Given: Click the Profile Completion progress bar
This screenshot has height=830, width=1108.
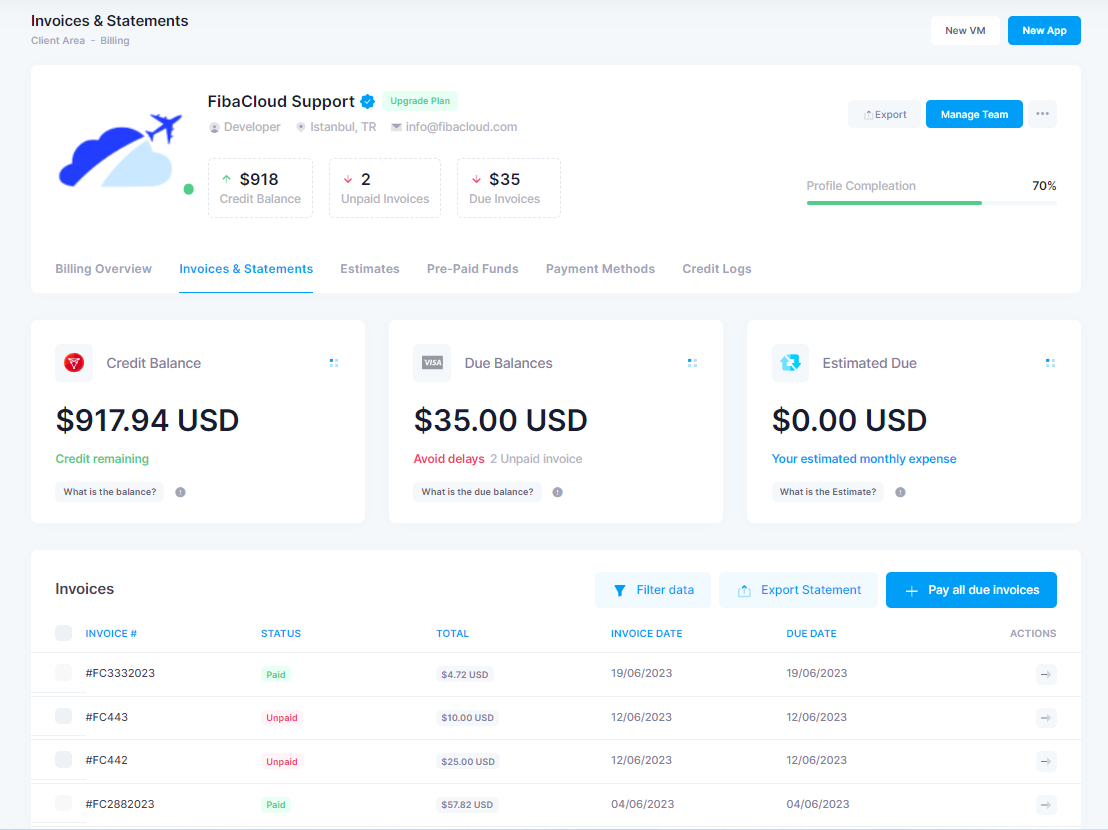Looking at the screenshot, I should pos(932,203).
